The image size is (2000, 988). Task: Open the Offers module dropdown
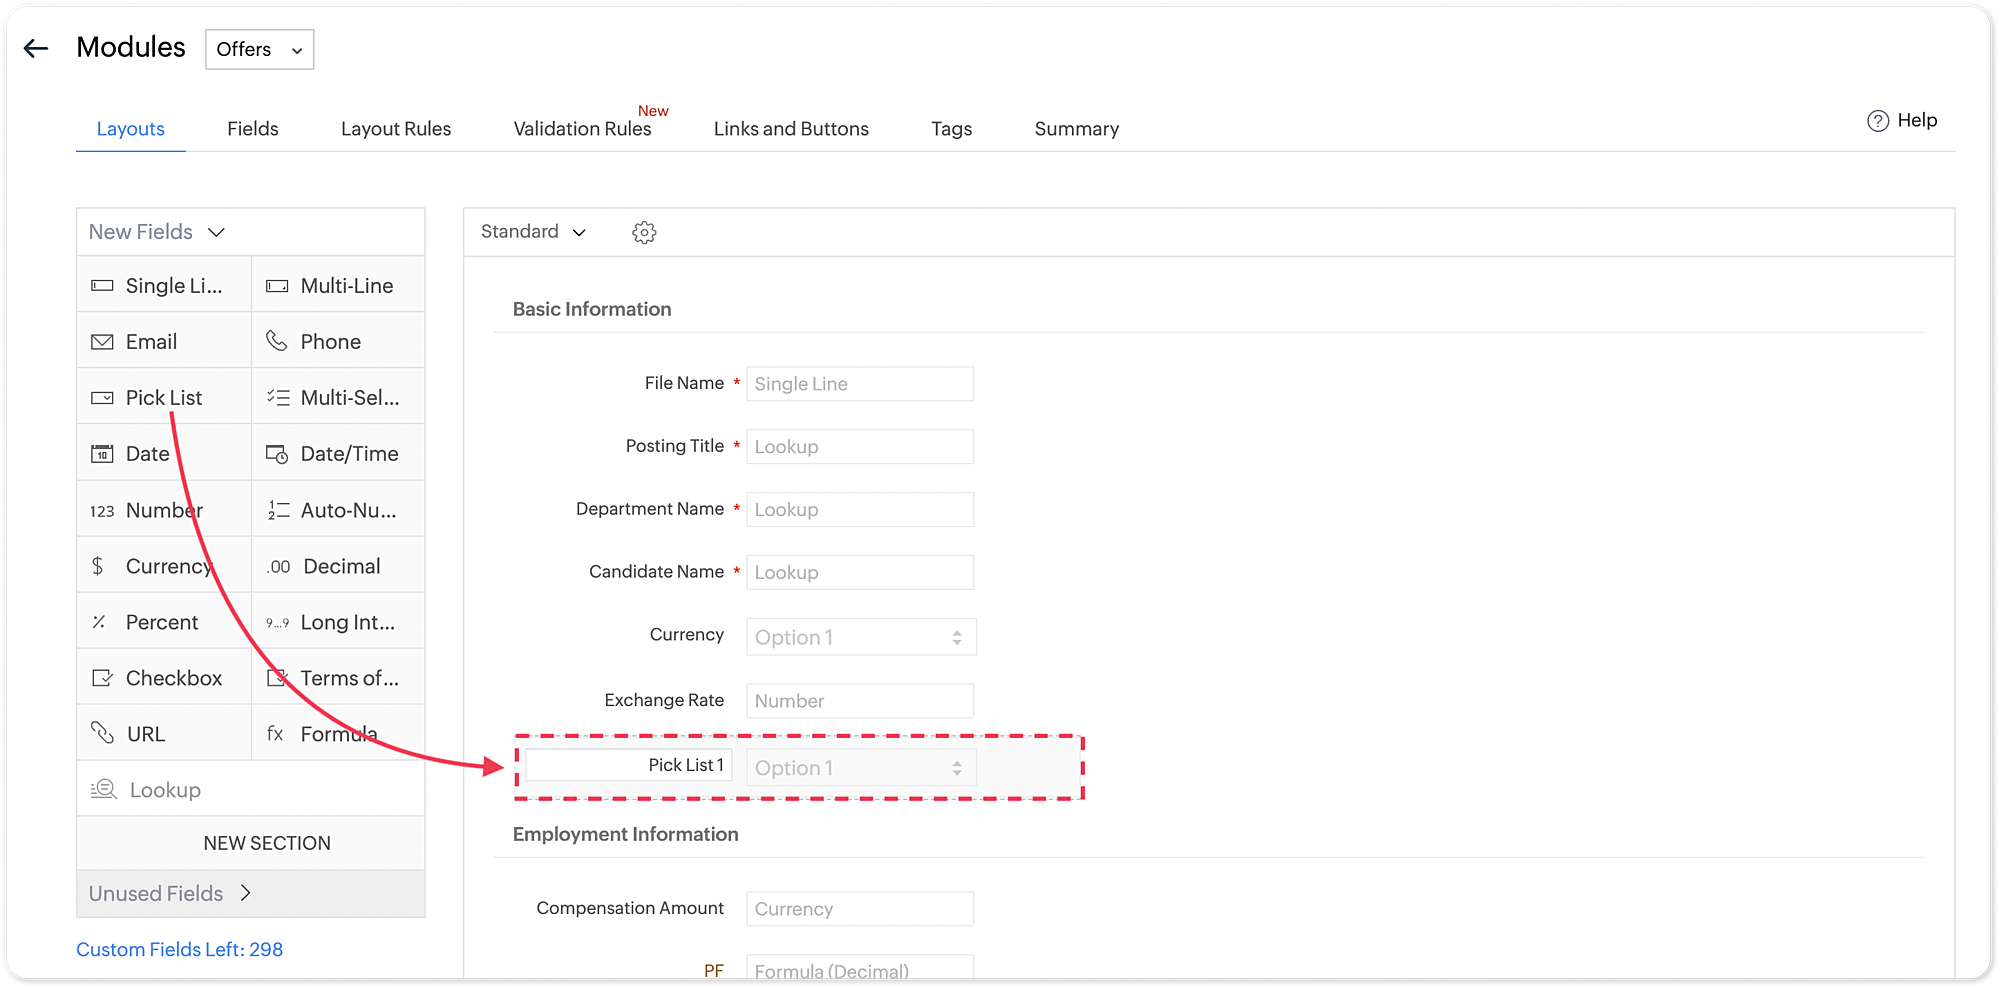[x=259, y=49]
